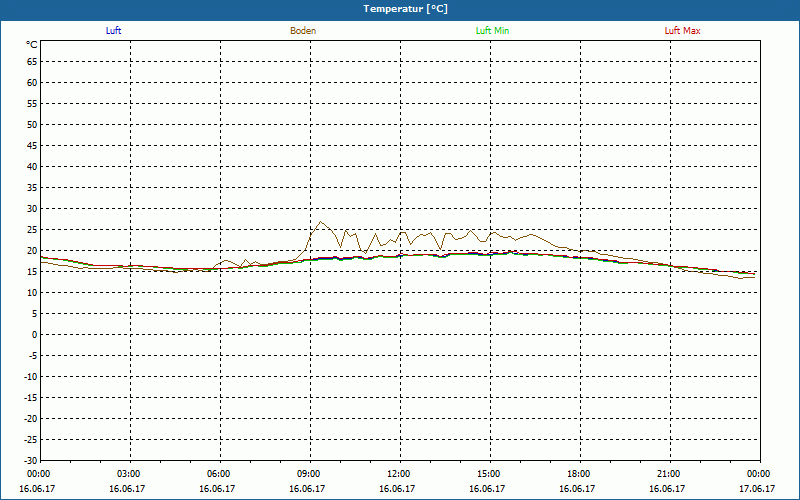Click the 50 y-axis label
The height and width of the screenshot is (500, 800).
pyautogui.click(x=32, y=124)
